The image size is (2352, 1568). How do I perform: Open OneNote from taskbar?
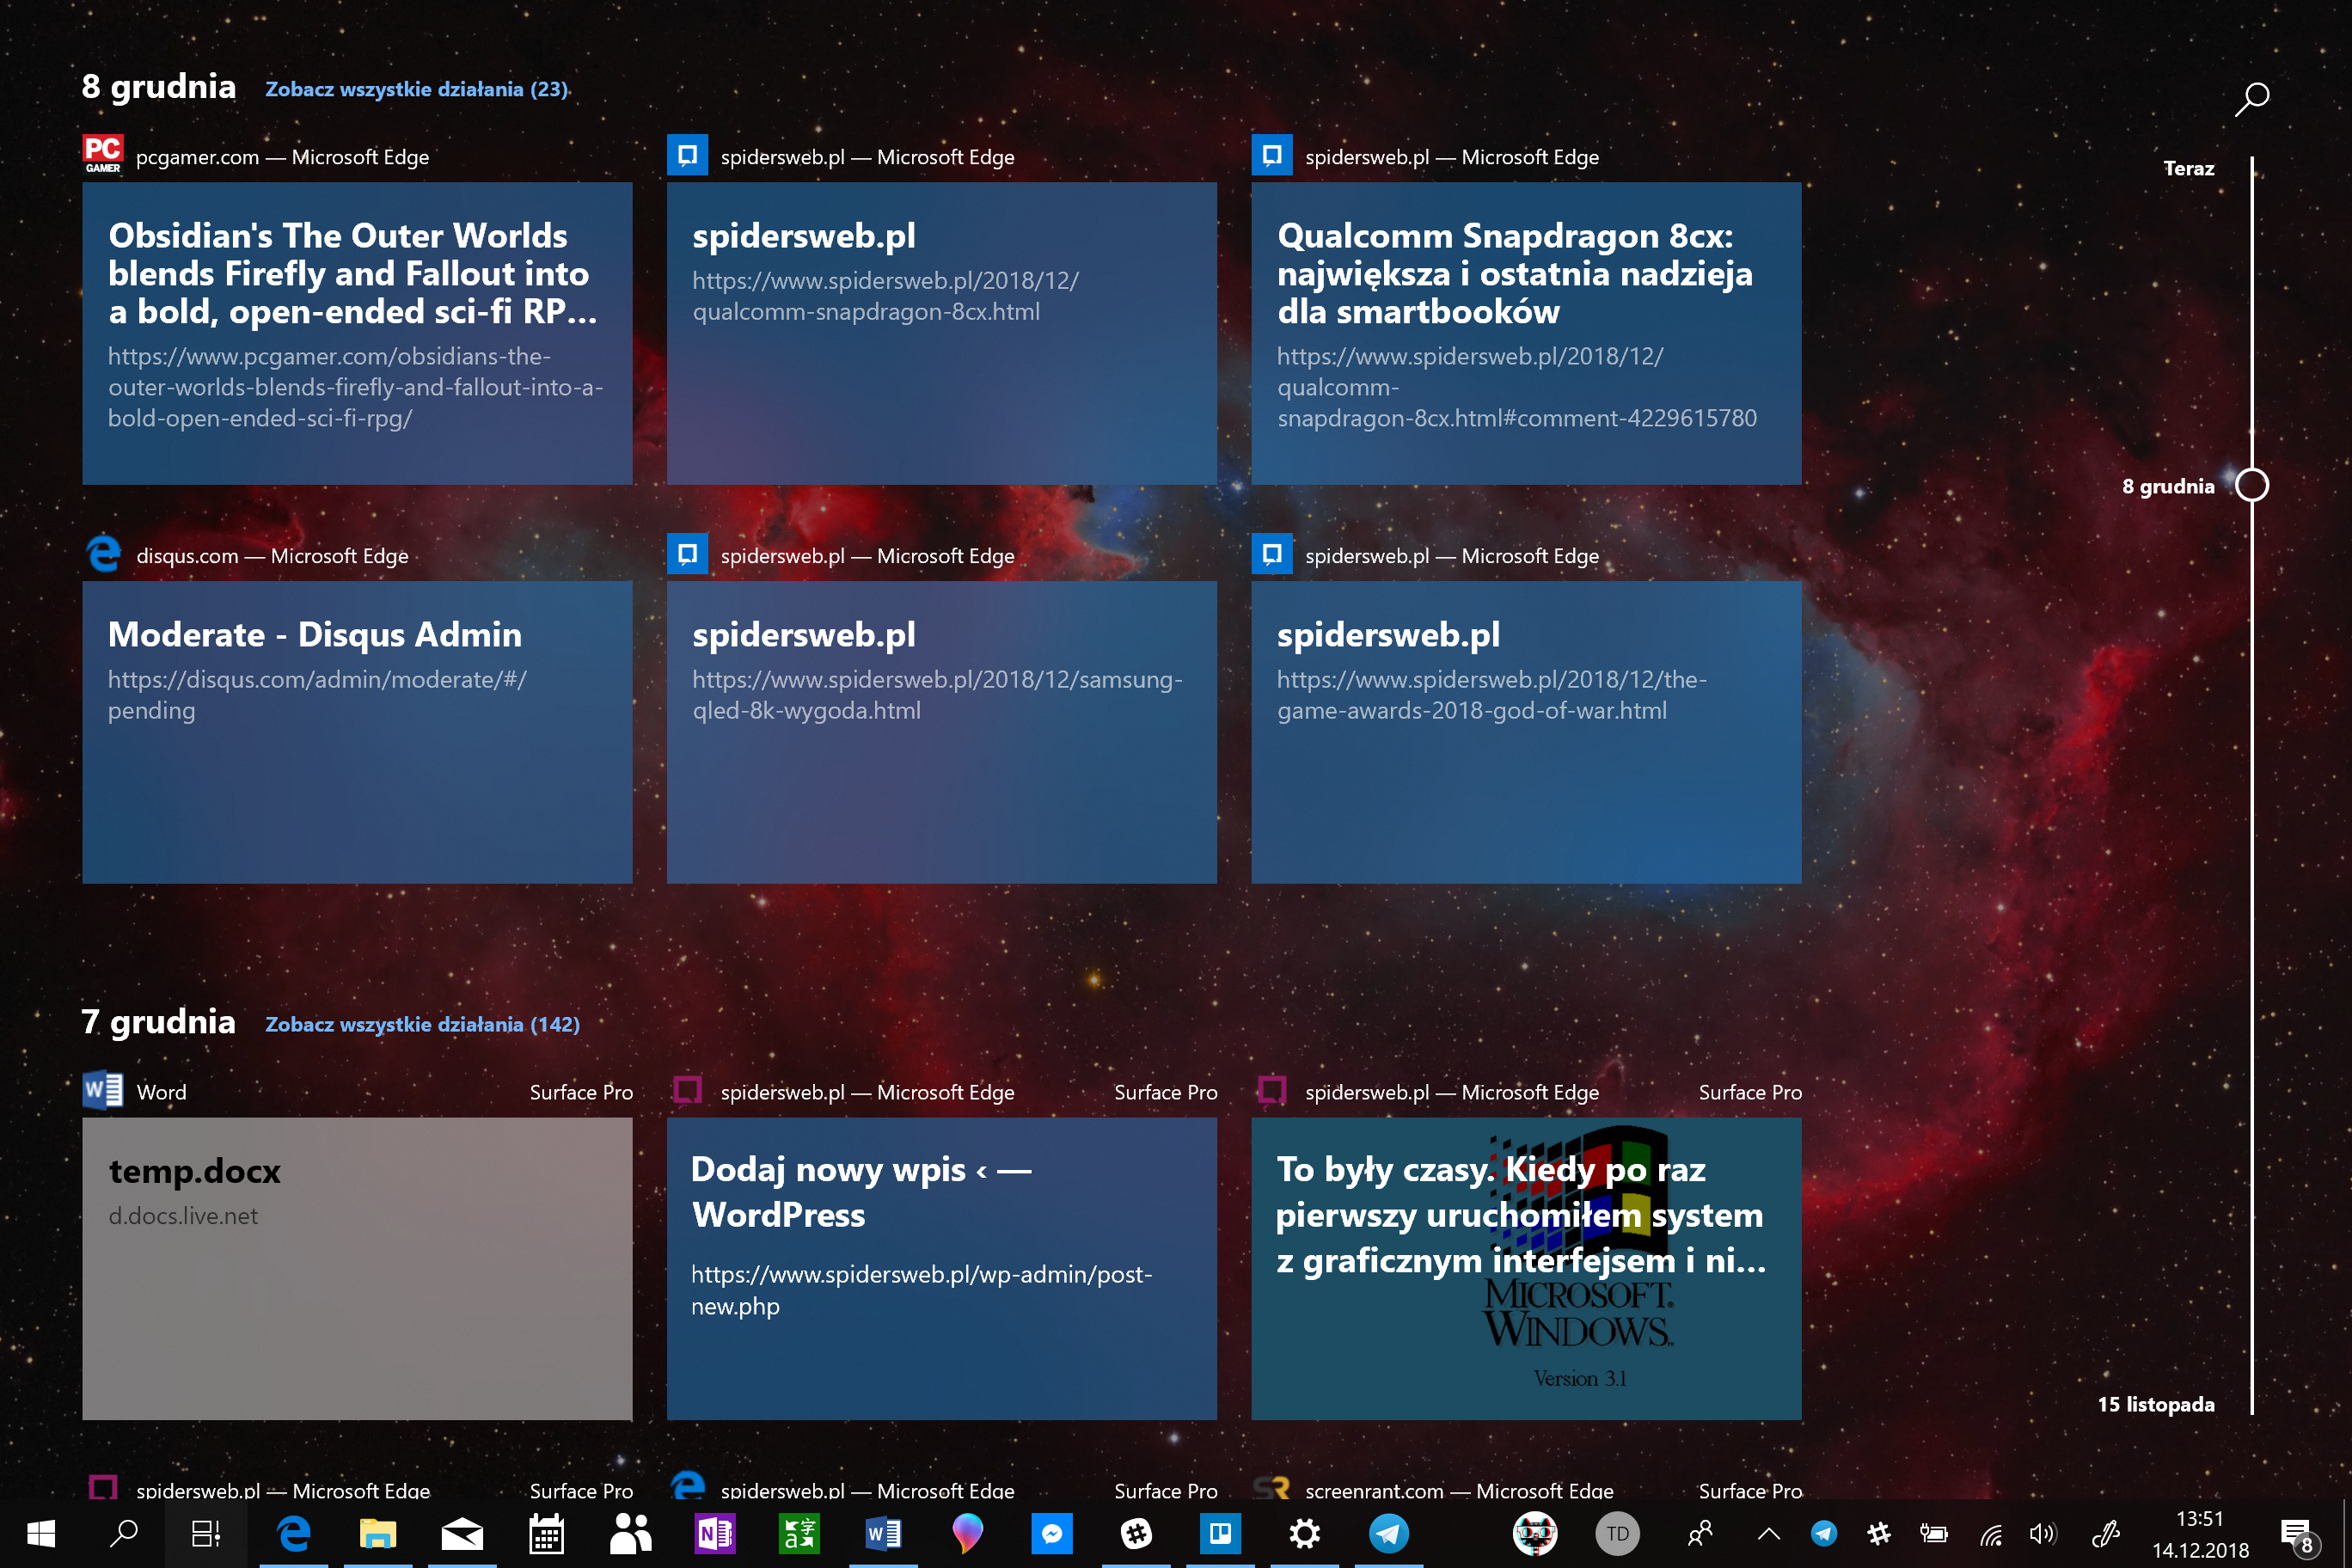pos(714,1533)
